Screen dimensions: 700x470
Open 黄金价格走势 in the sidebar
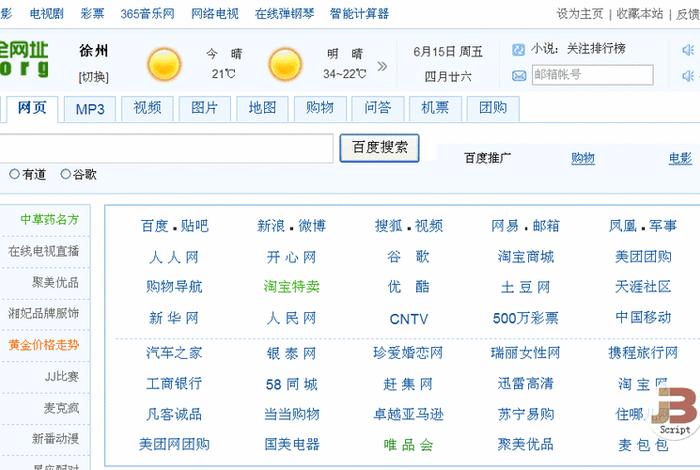(44, 345)
